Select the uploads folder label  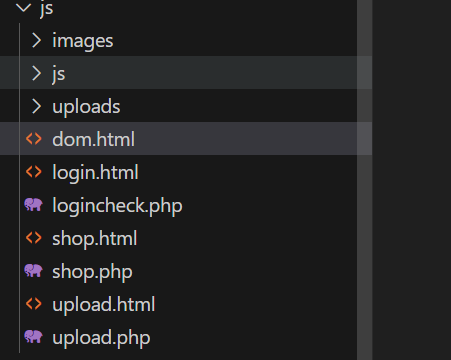(86, 107)
